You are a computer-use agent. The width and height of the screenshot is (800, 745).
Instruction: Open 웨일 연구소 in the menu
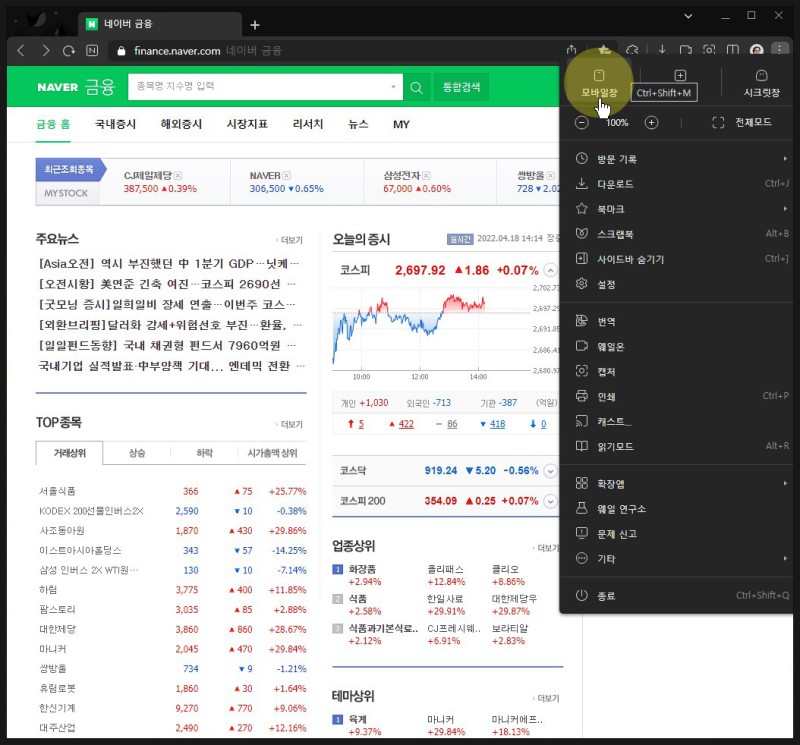point(677,508)
